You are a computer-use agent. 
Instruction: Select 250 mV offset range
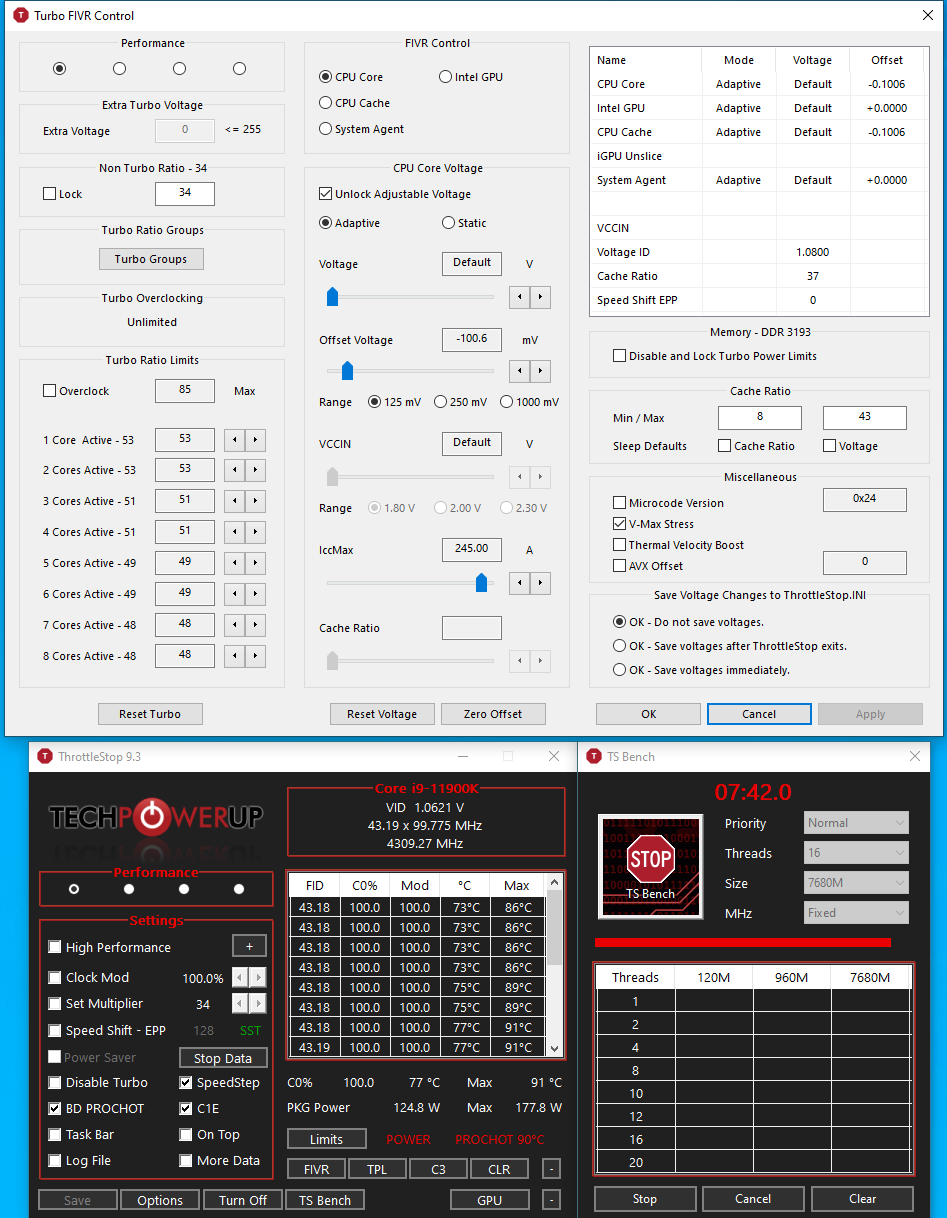[x=440, y=402]
